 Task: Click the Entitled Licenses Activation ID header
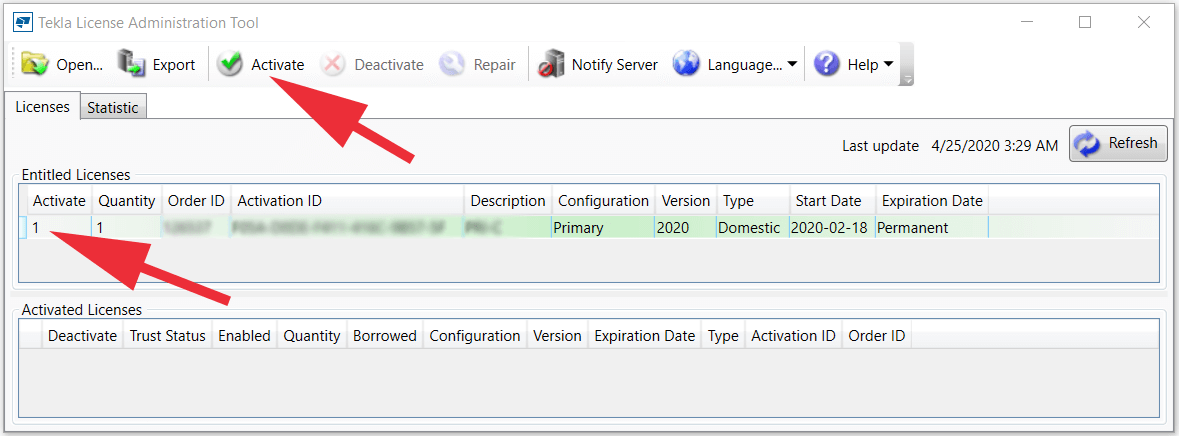point(347,201)
